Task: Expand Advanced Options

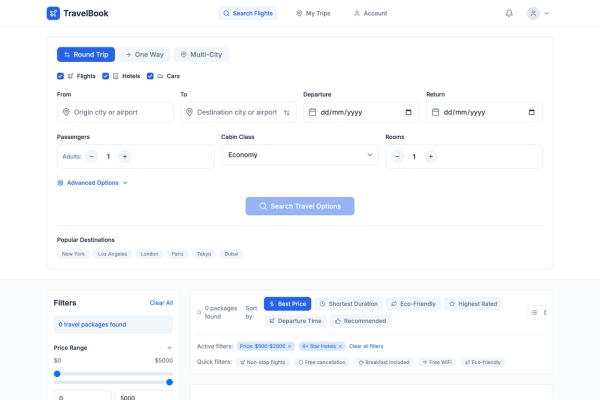Action: 92,183
